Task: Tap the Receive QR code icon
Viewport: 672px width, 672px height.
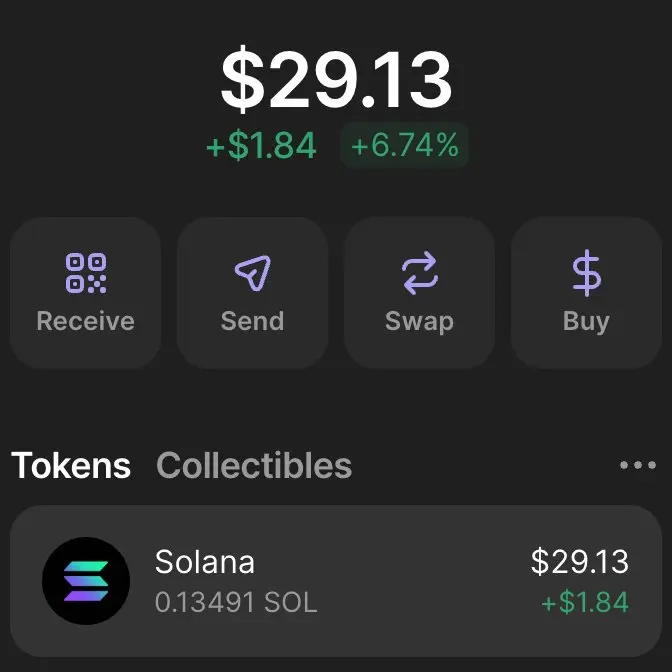Action: coord(86,273)
